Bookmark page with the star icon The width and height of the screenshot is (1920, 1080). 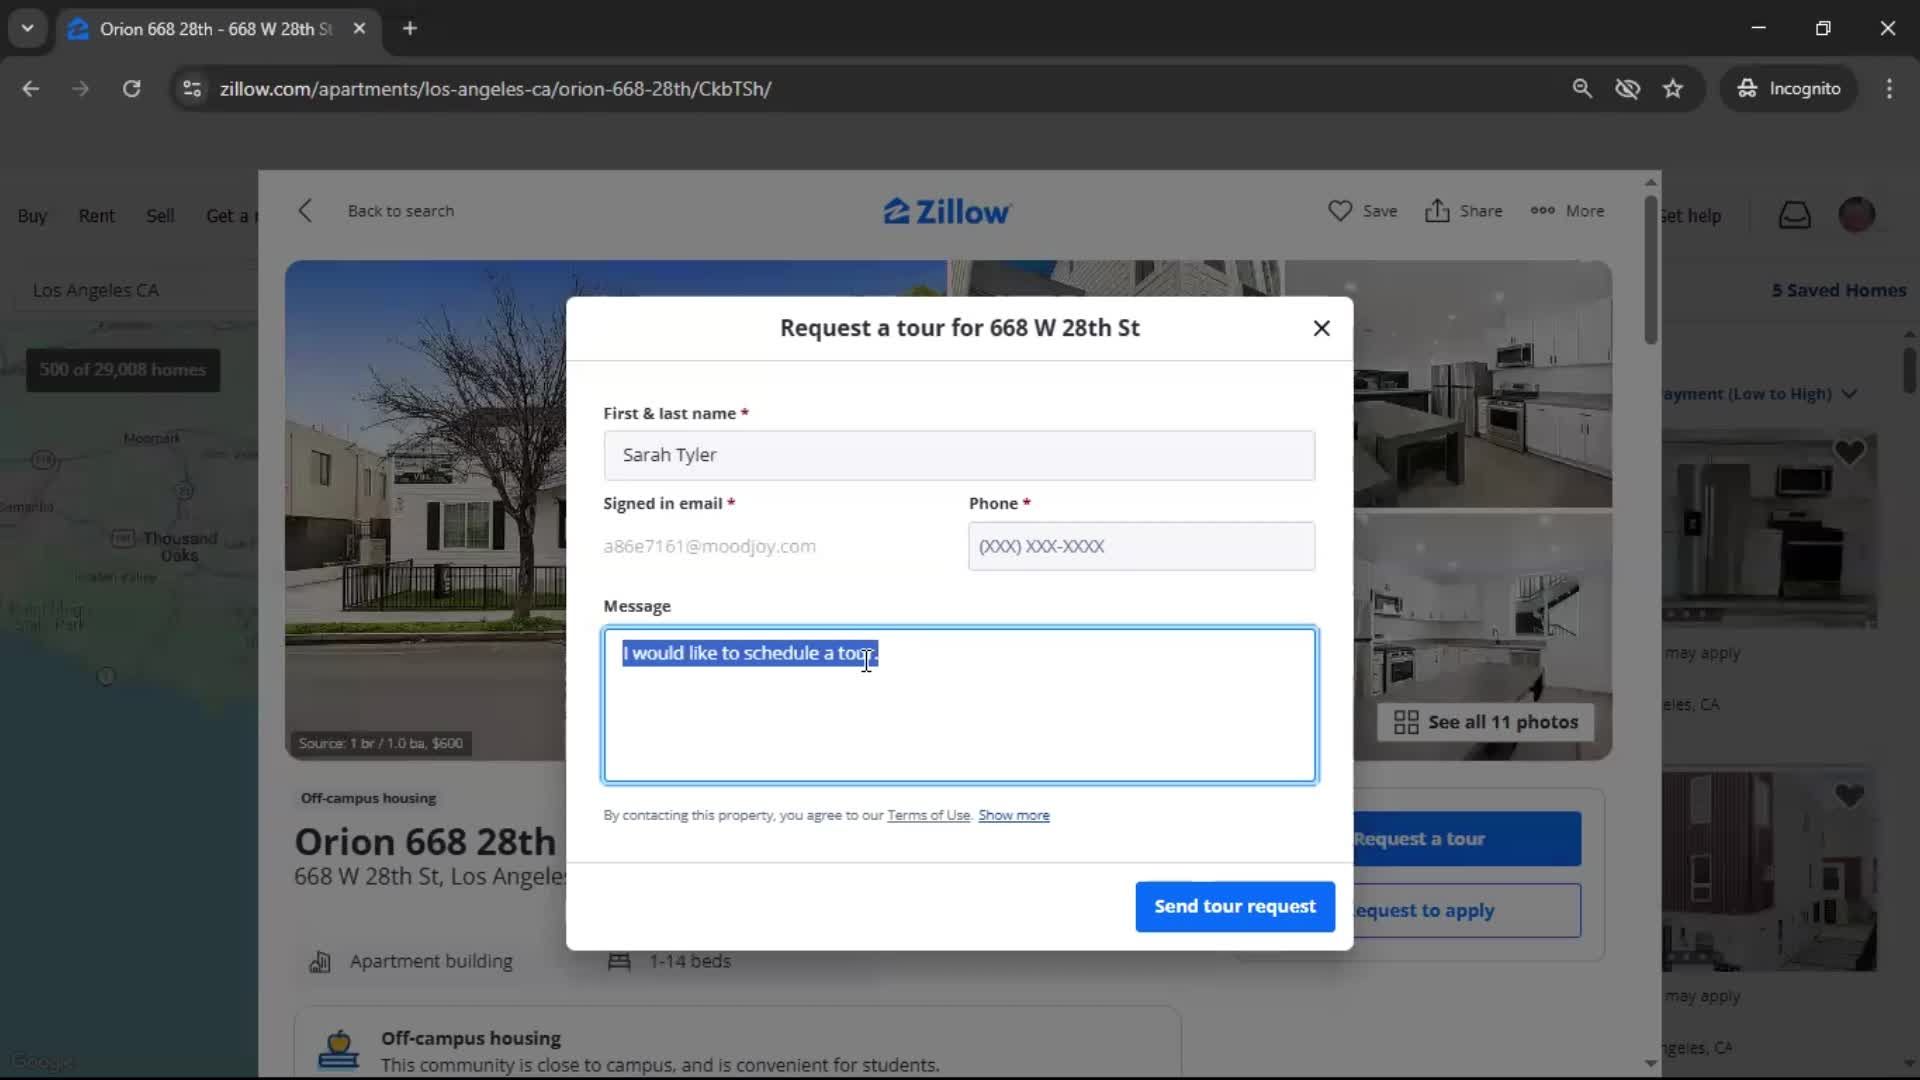(x=1673, y=89)
